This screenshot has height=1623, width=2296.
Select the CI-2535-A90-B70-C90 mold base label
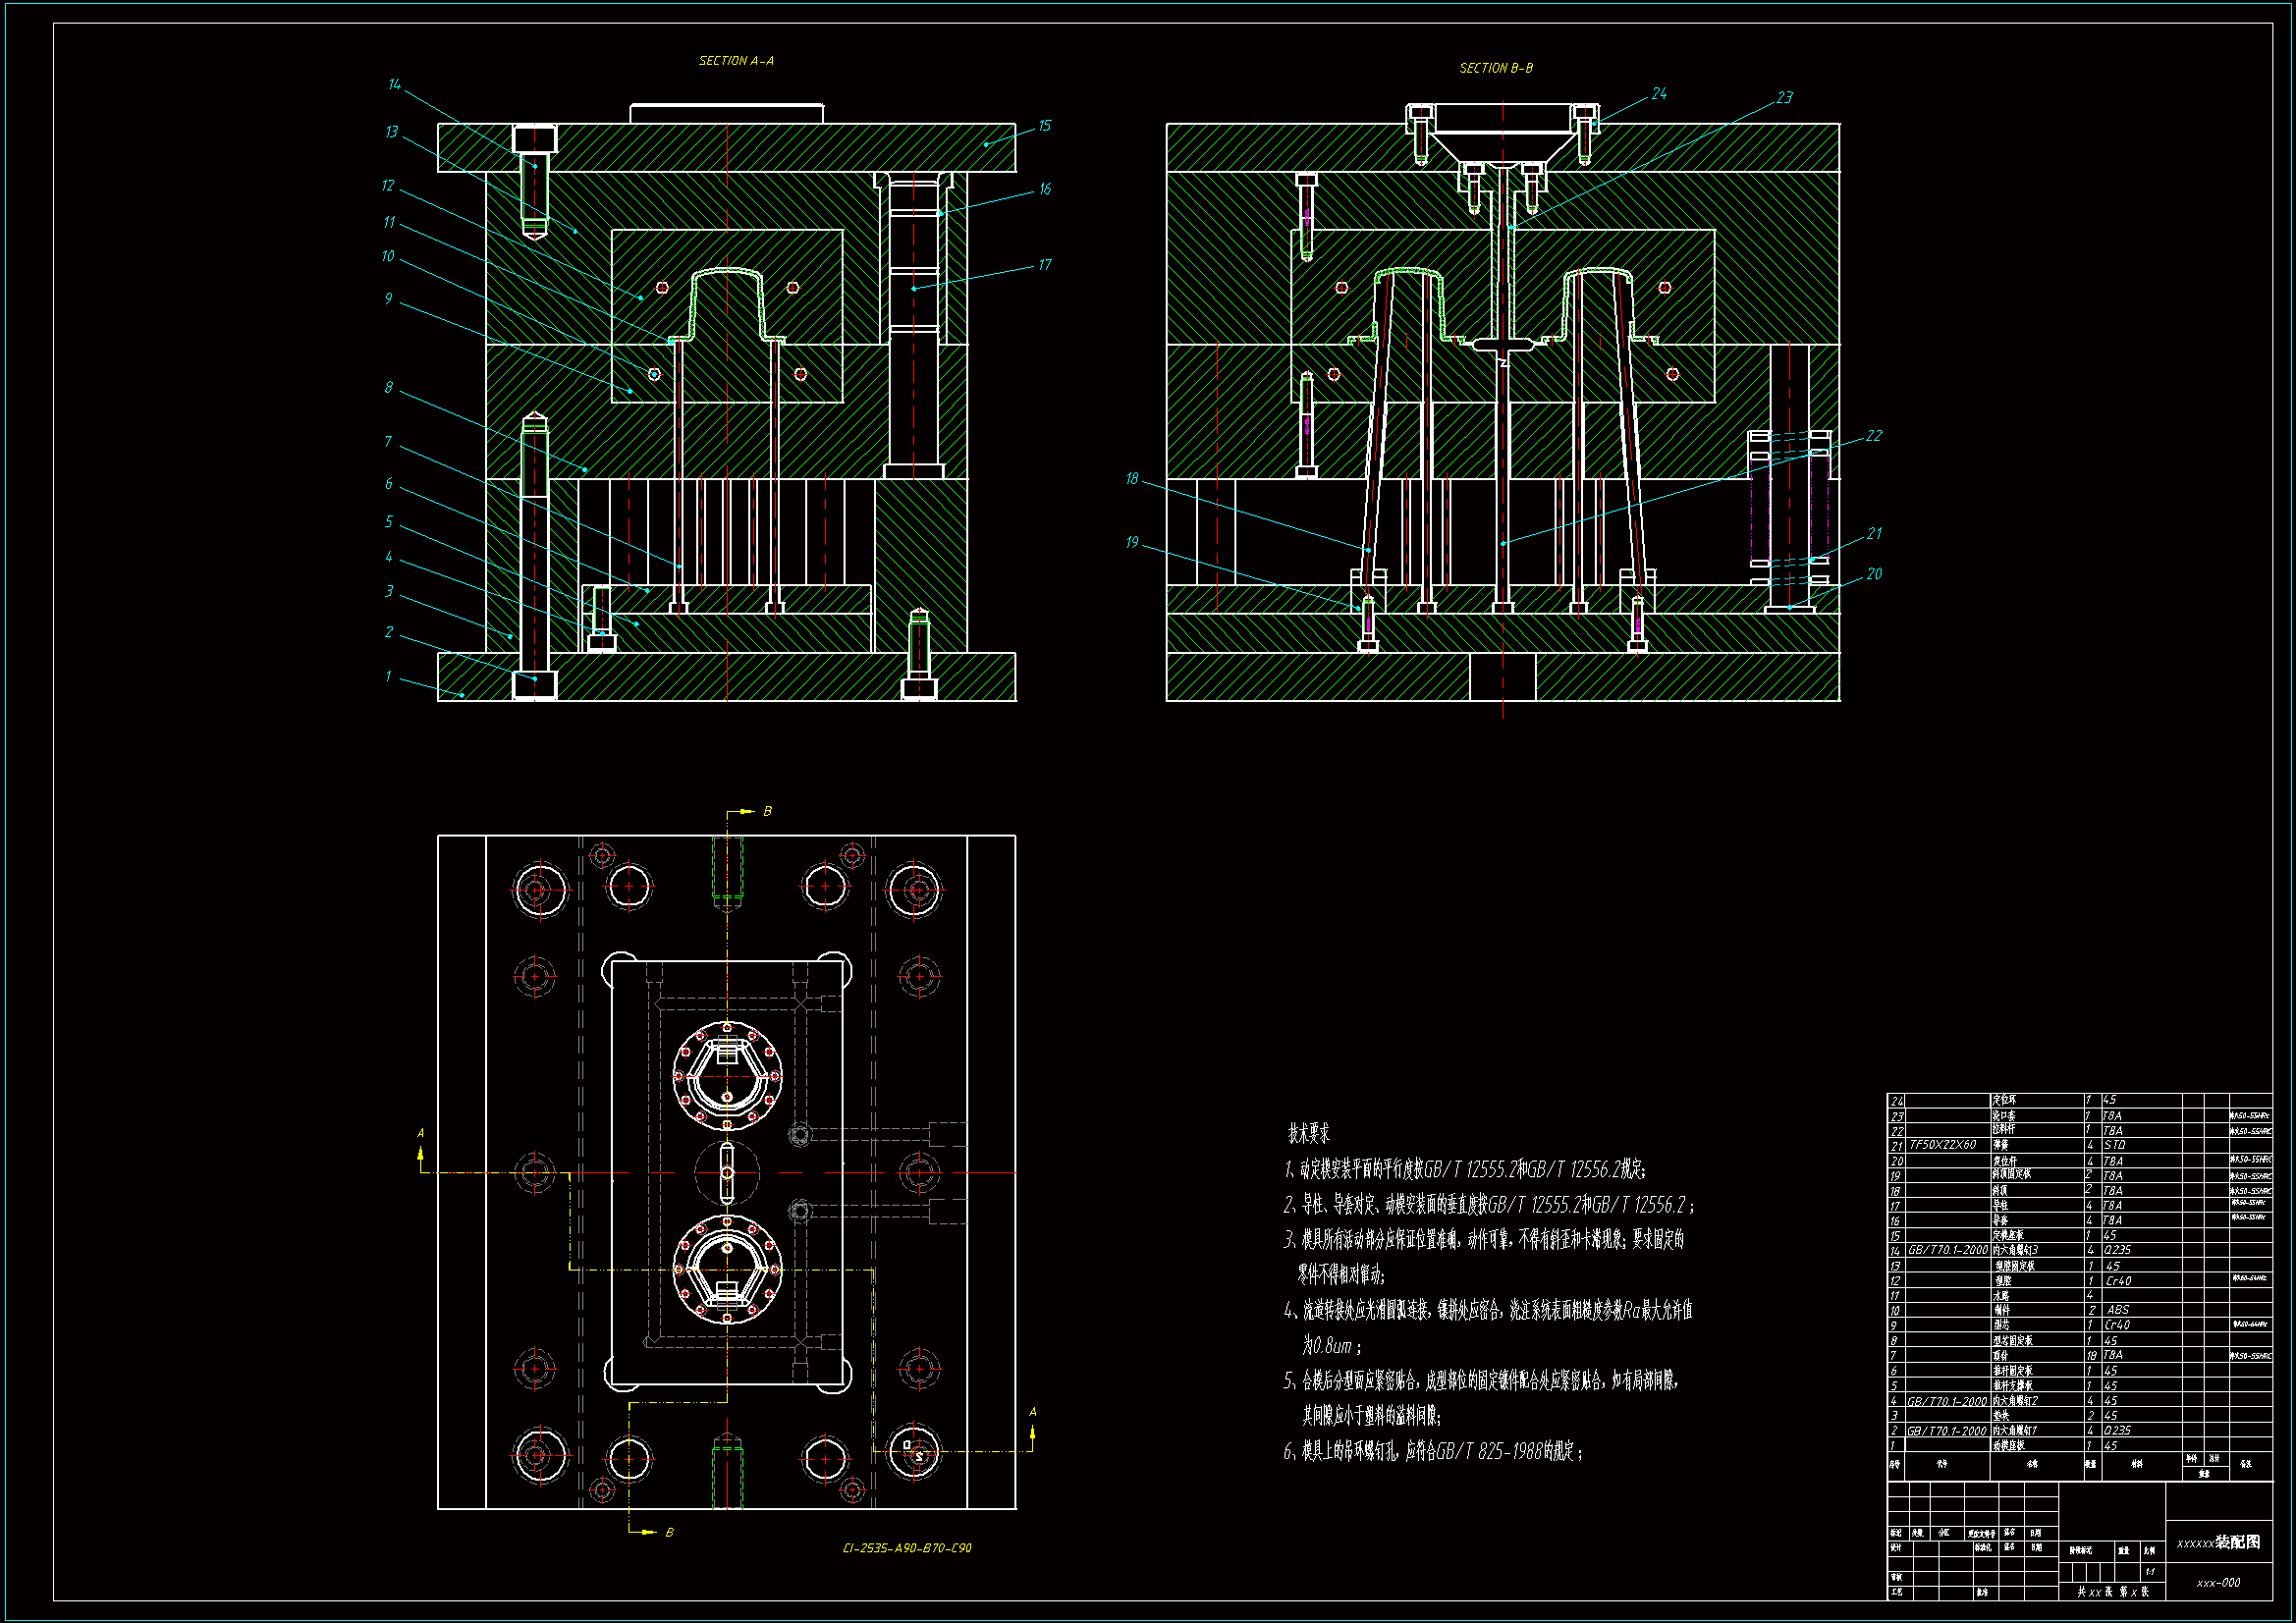click(x=906, y=1548)
